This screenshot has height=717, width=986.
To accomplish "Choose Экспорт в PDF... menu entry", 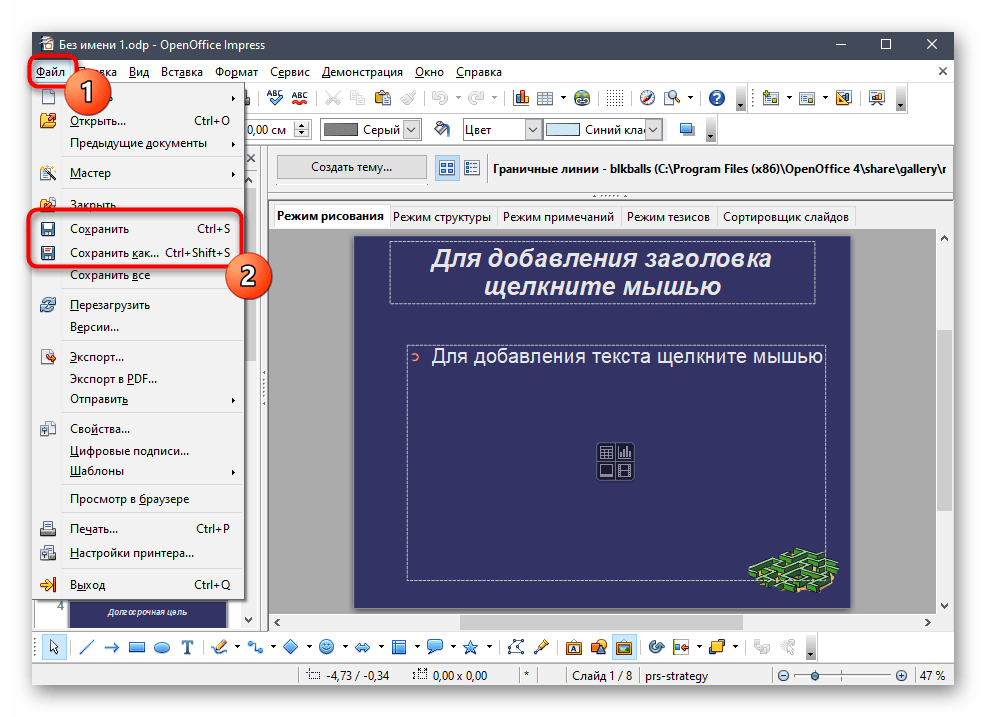I will [113, 379].
